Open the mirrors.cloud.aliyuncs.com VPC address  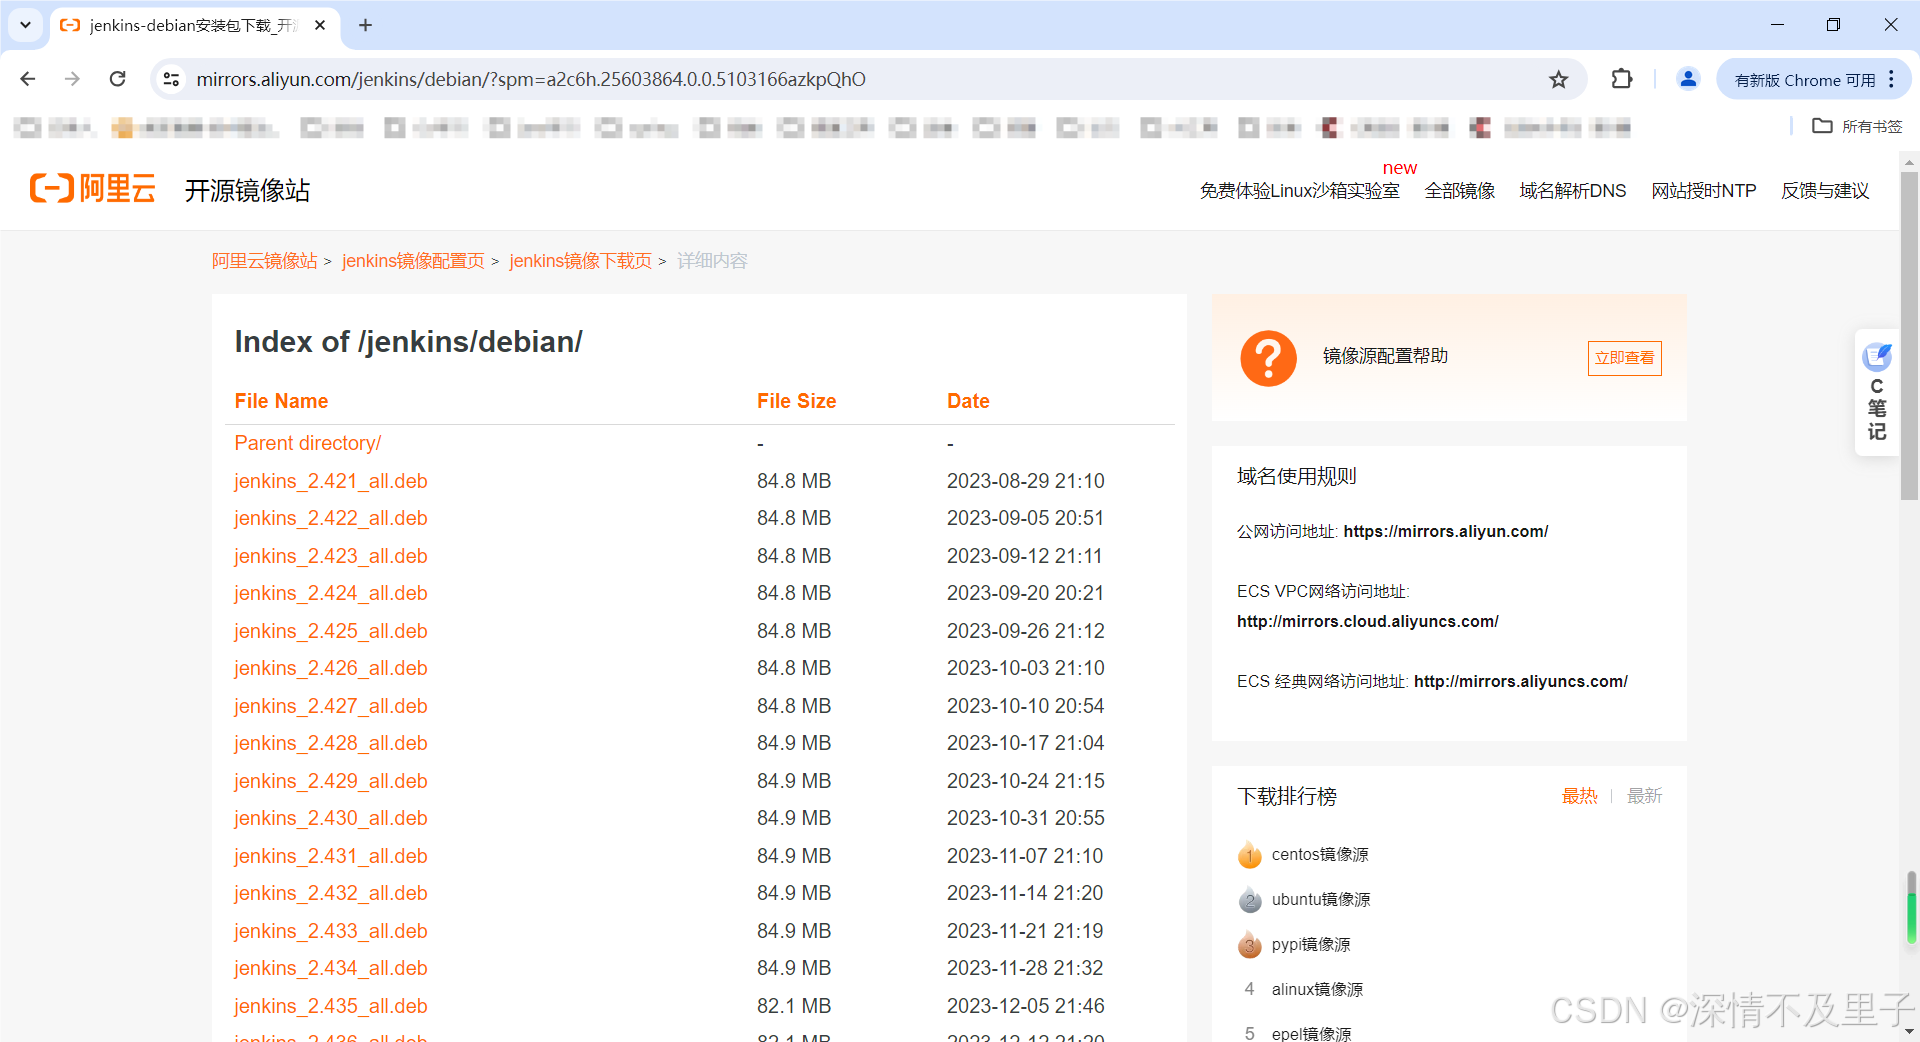pyautogui.click(x=1367, y=622)
